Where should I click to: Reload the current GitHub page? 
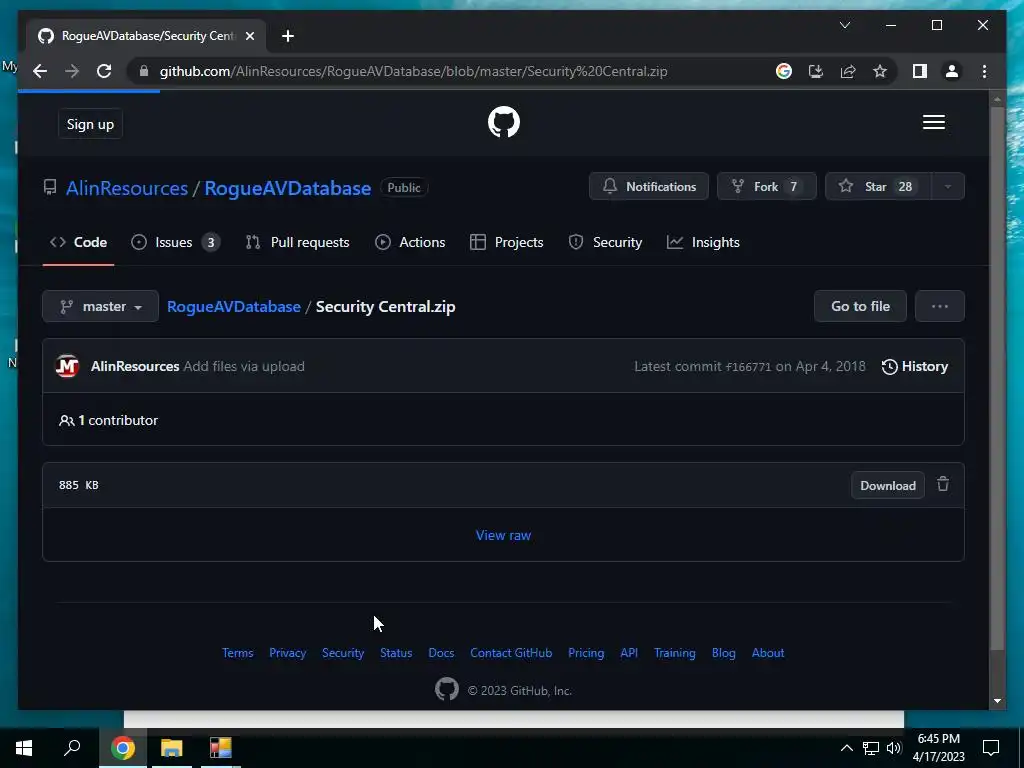[104, 71]
